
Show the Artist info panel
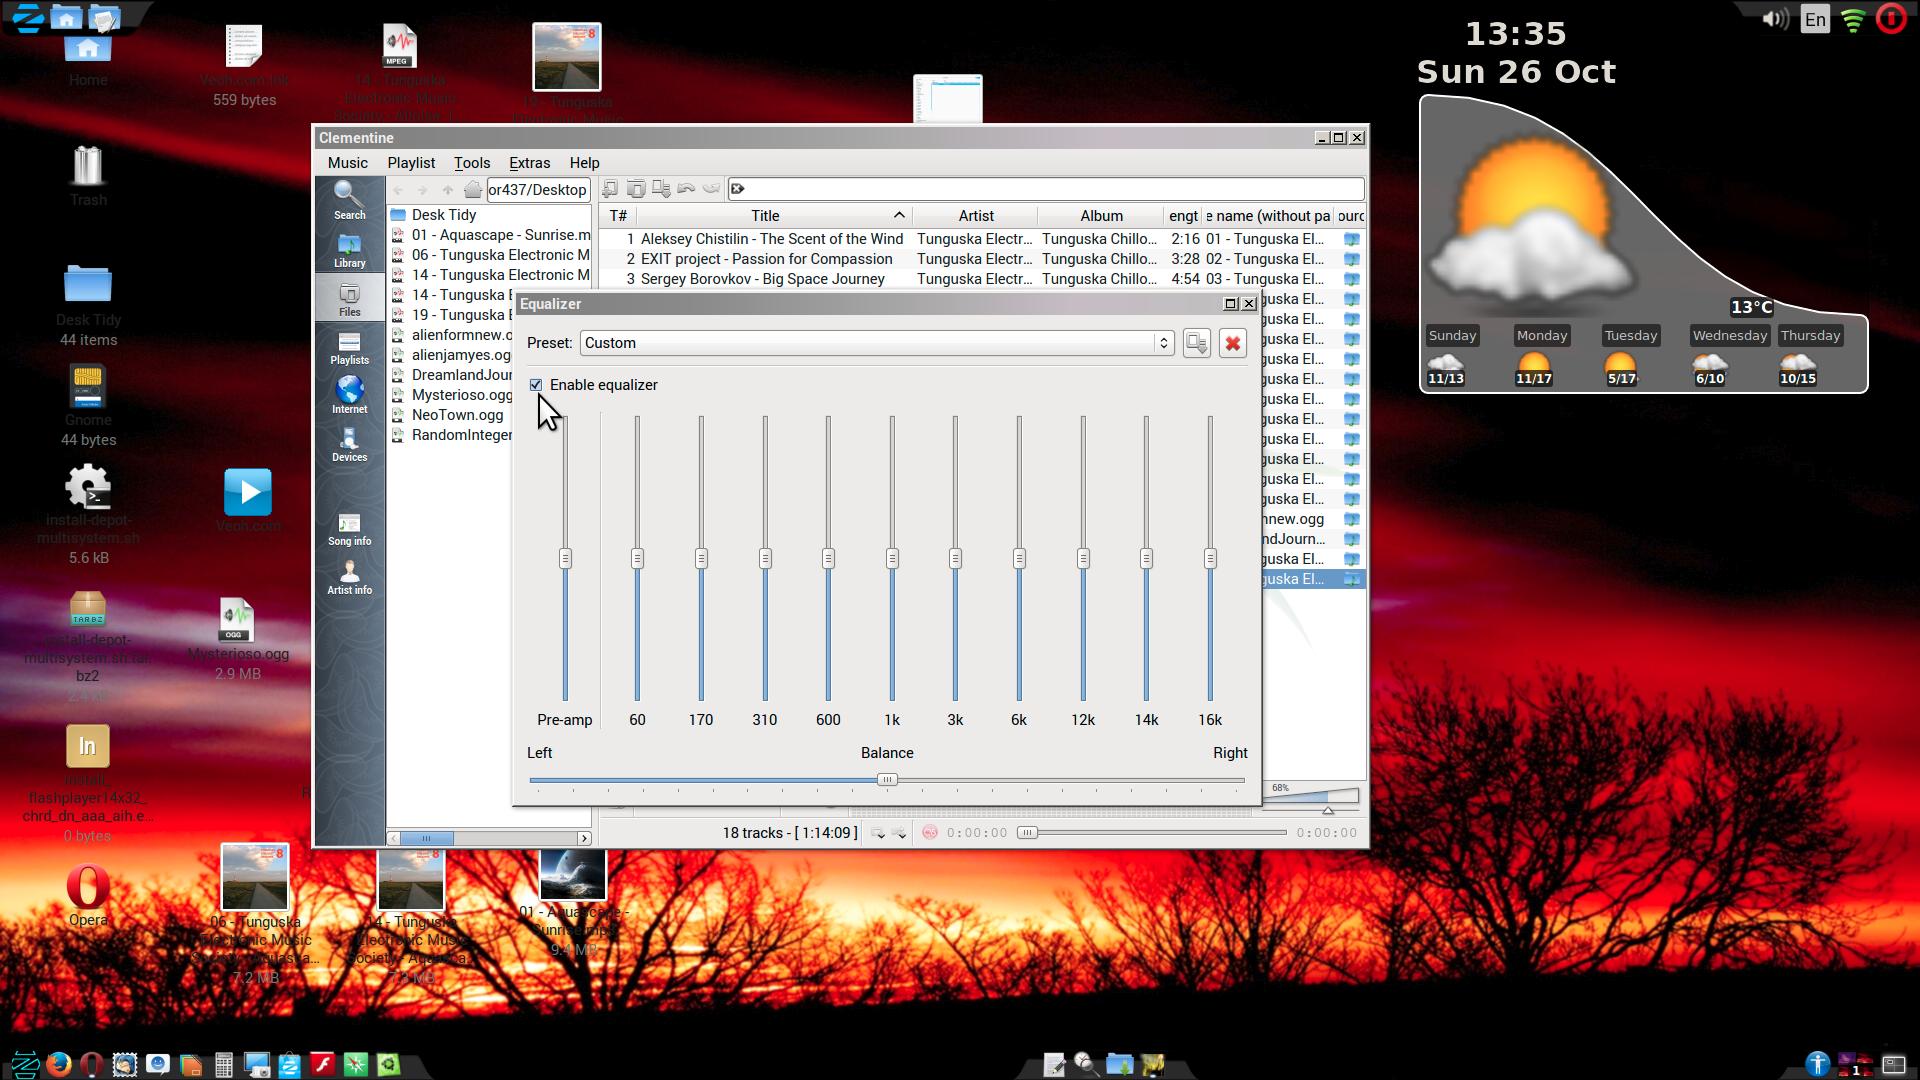(x=349, y=577)
